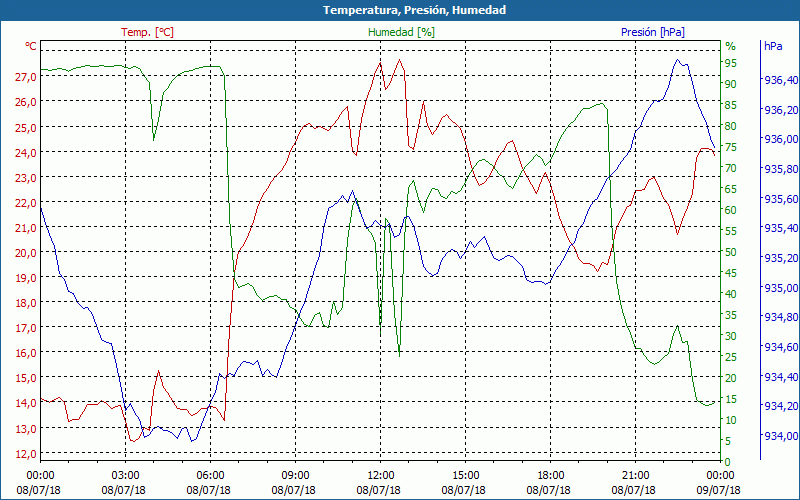800x500 pixels.
Task: Select the red "Temp. [°C]" legend label
Action: pos(147,32)
